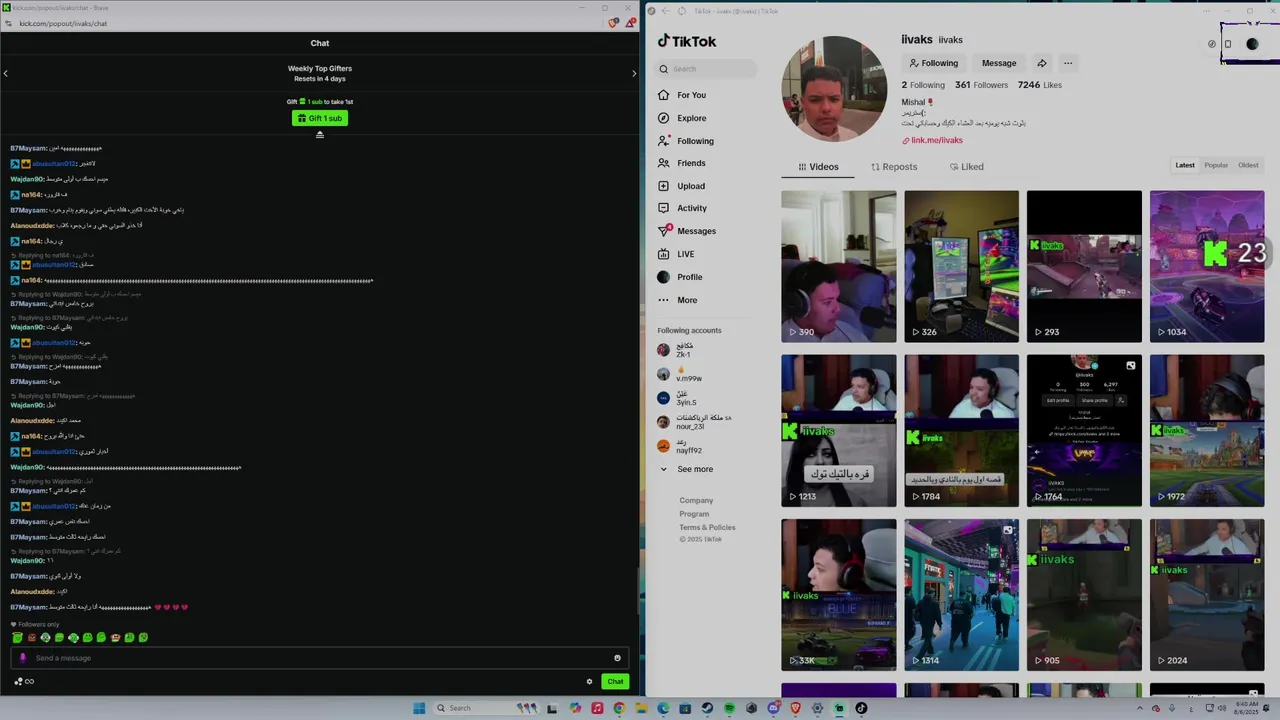Open Steam from the taskbar
This screenshot has height=720, width=1280.
click(x=707, y=708)
